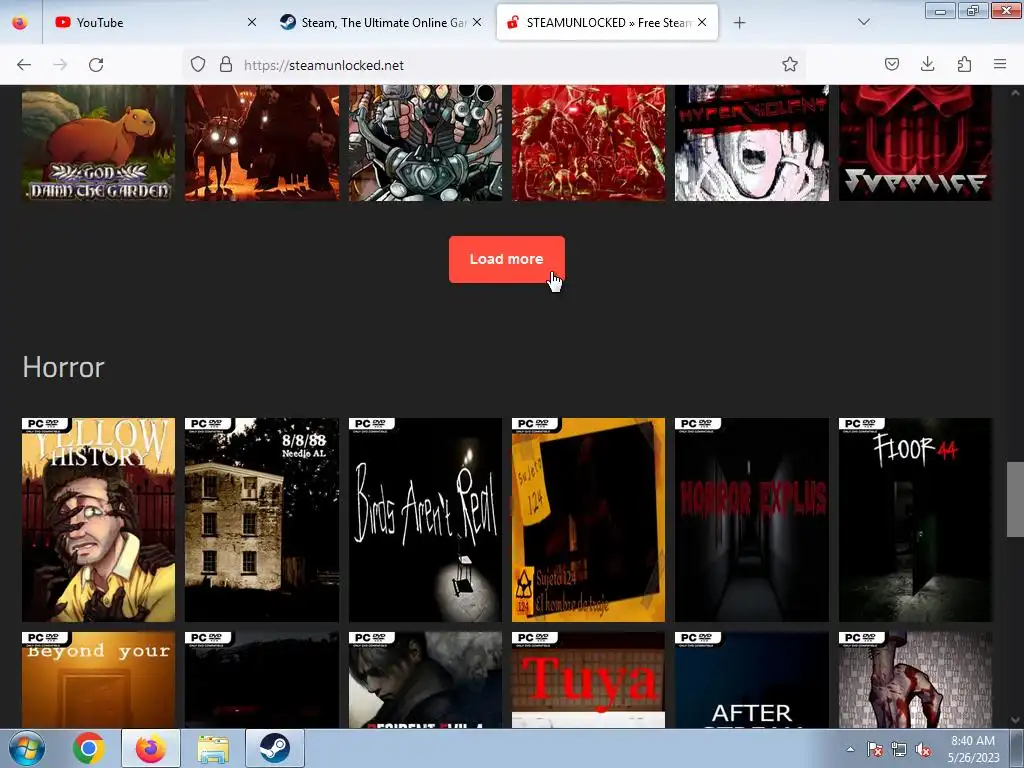View site security padlock info
The image size is (1024, 768).
click(x=226, y=65)
